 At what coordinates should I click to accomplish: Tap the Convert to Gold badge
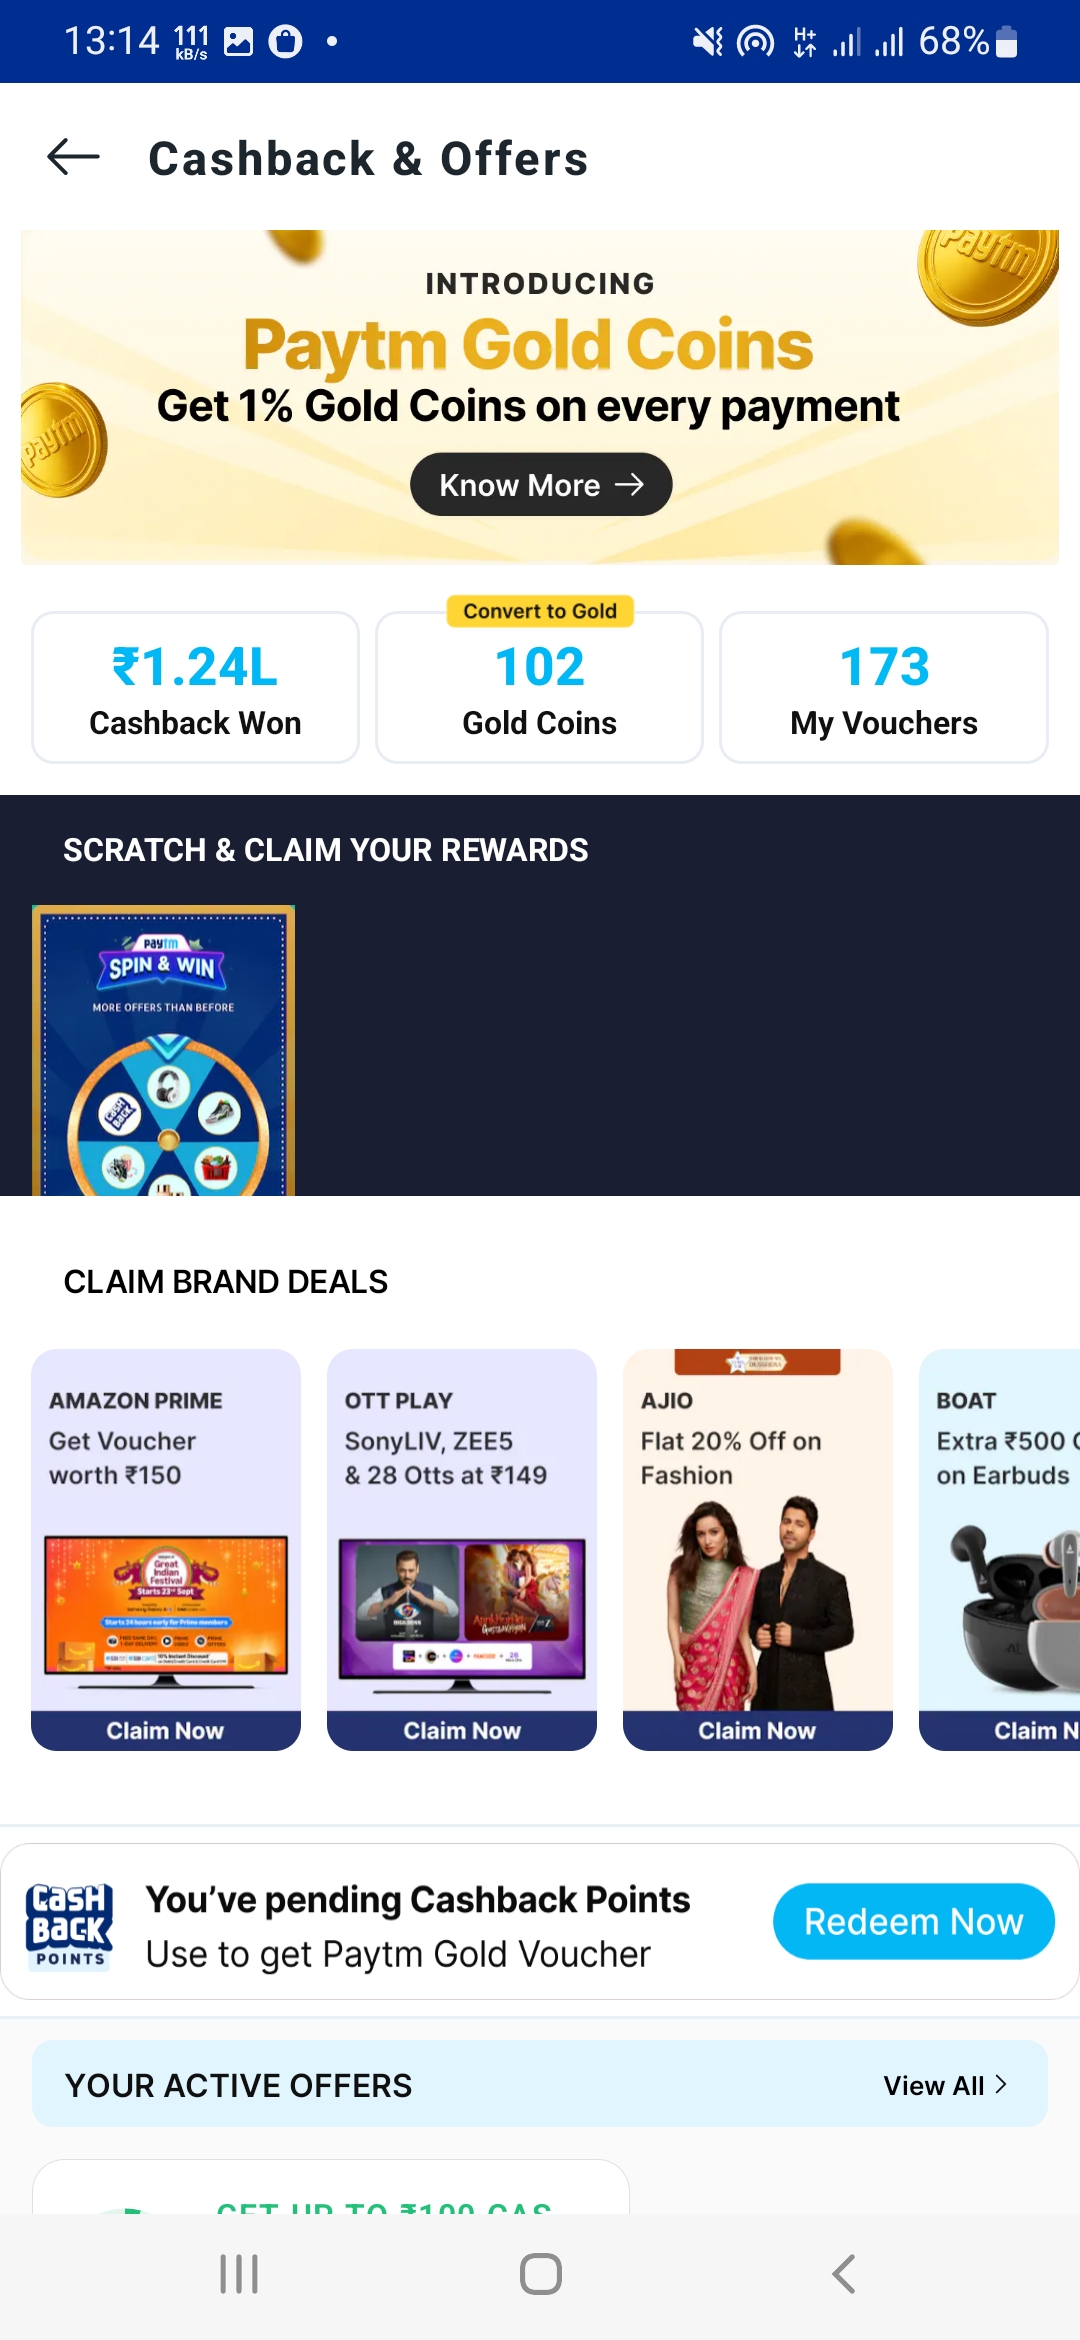(539, 611)
